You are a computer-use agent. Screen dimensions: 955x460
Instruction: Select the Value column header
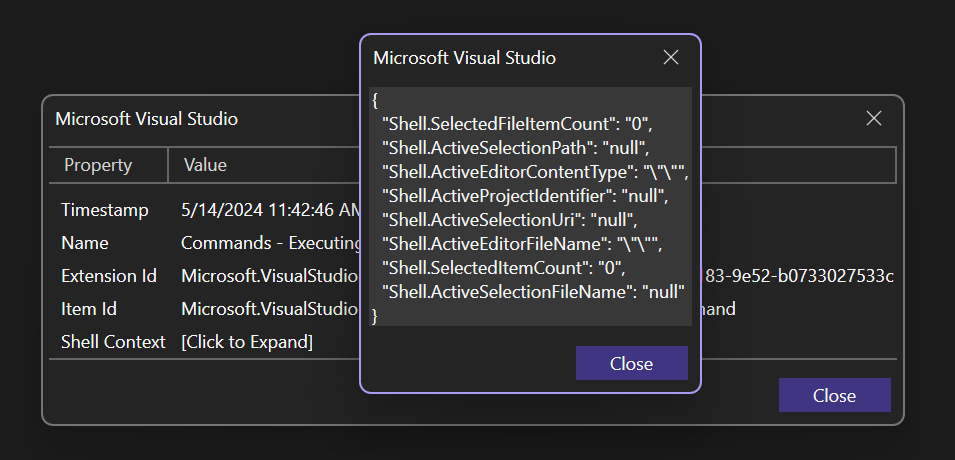pos(205,165)
